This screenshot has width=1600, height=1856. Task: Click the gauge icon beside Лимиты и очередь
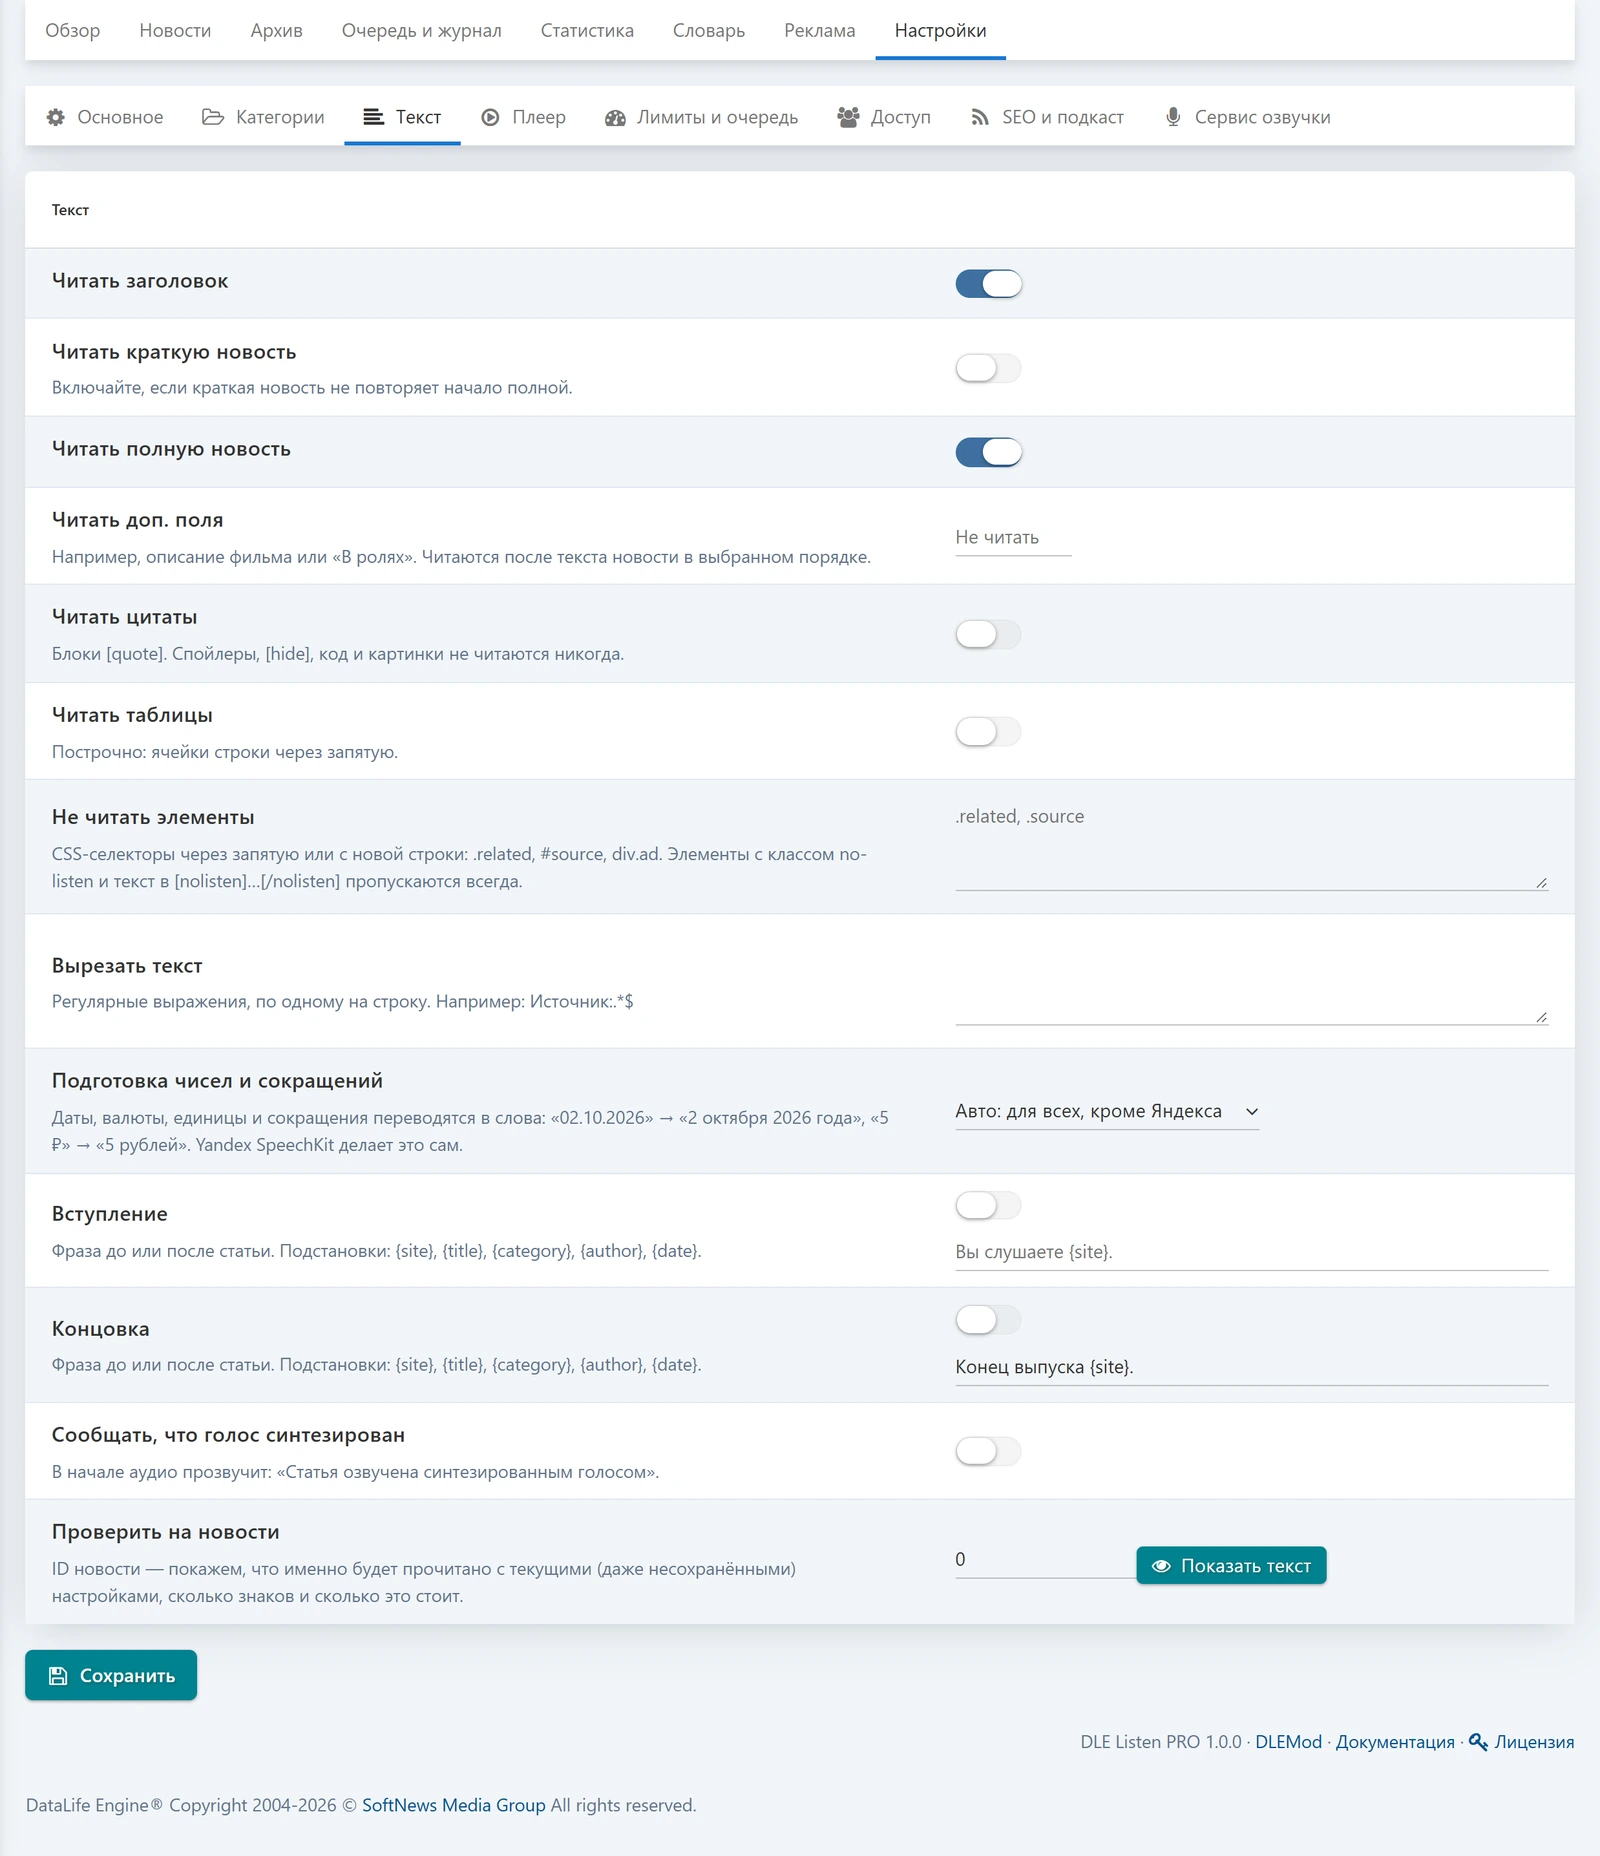coord(615,118)
